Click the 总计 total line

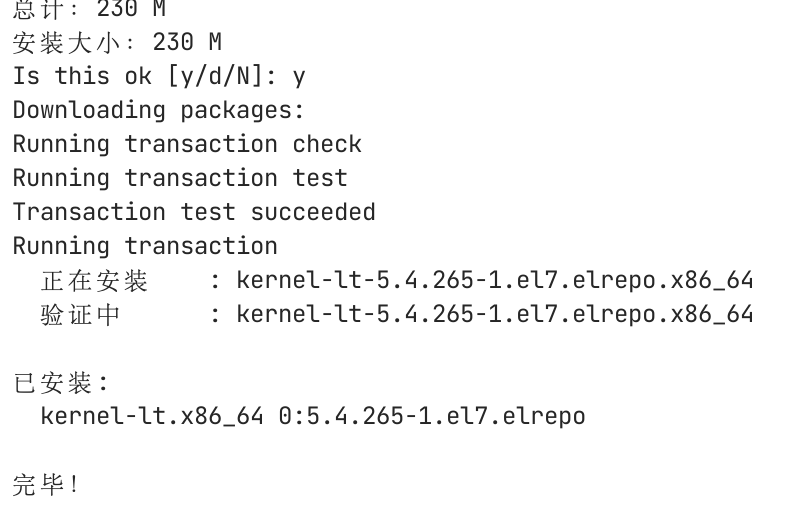click(x=89, y=9)
